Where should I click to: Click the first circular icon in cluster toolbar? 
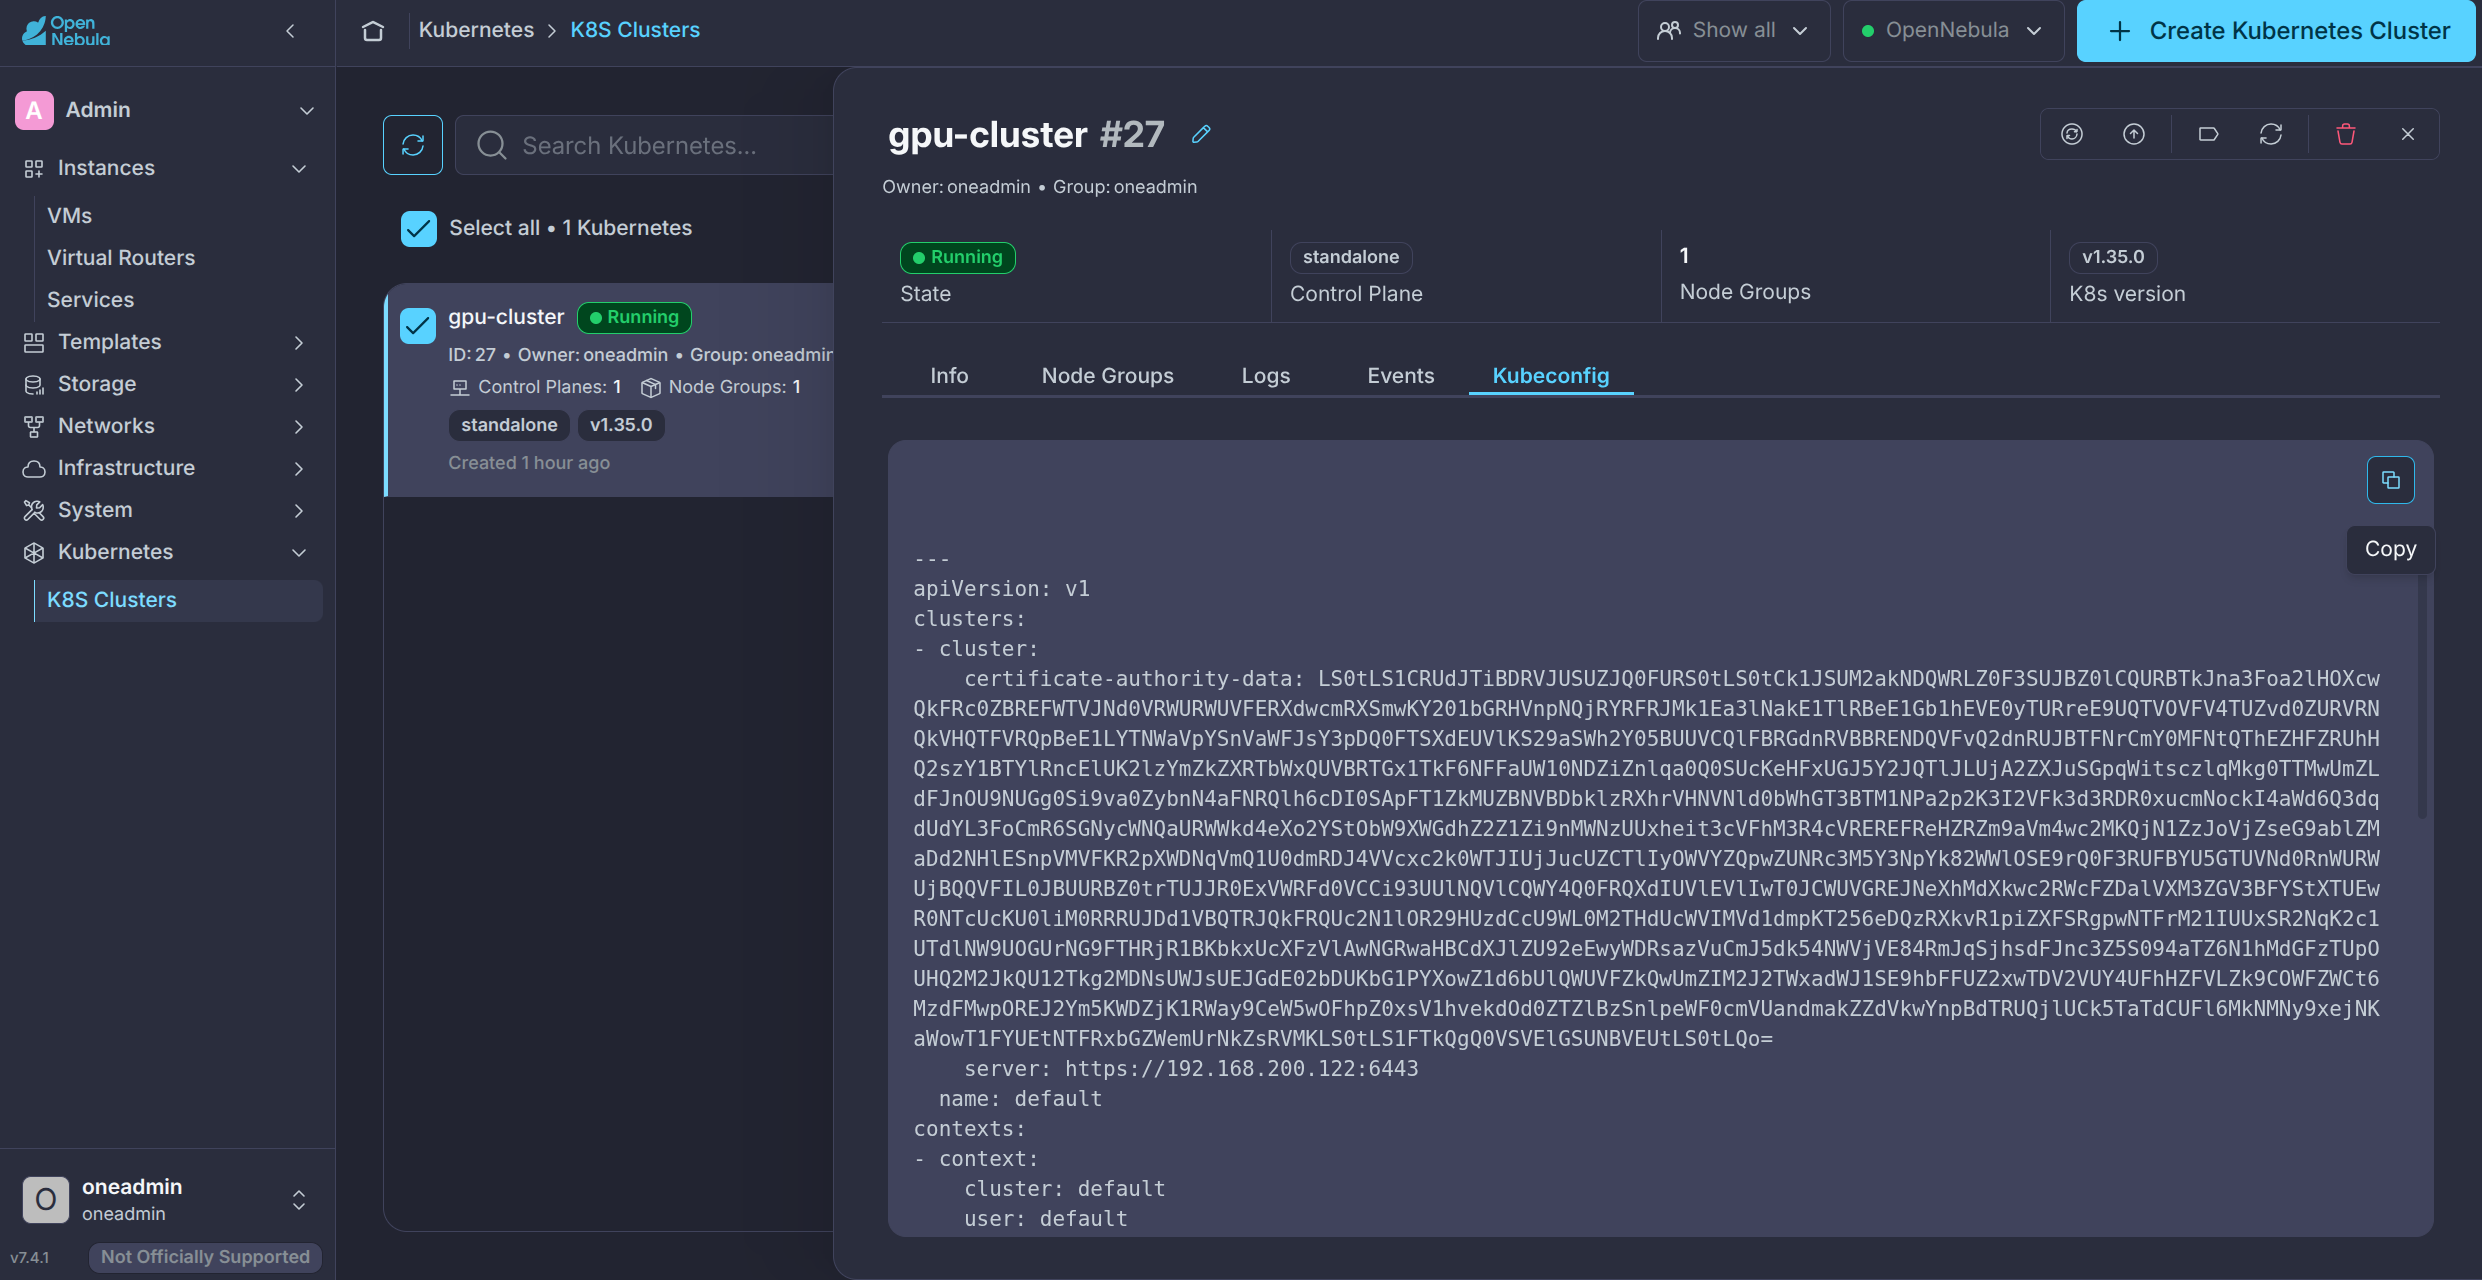pyautogui.click(x=2072, y=134)
